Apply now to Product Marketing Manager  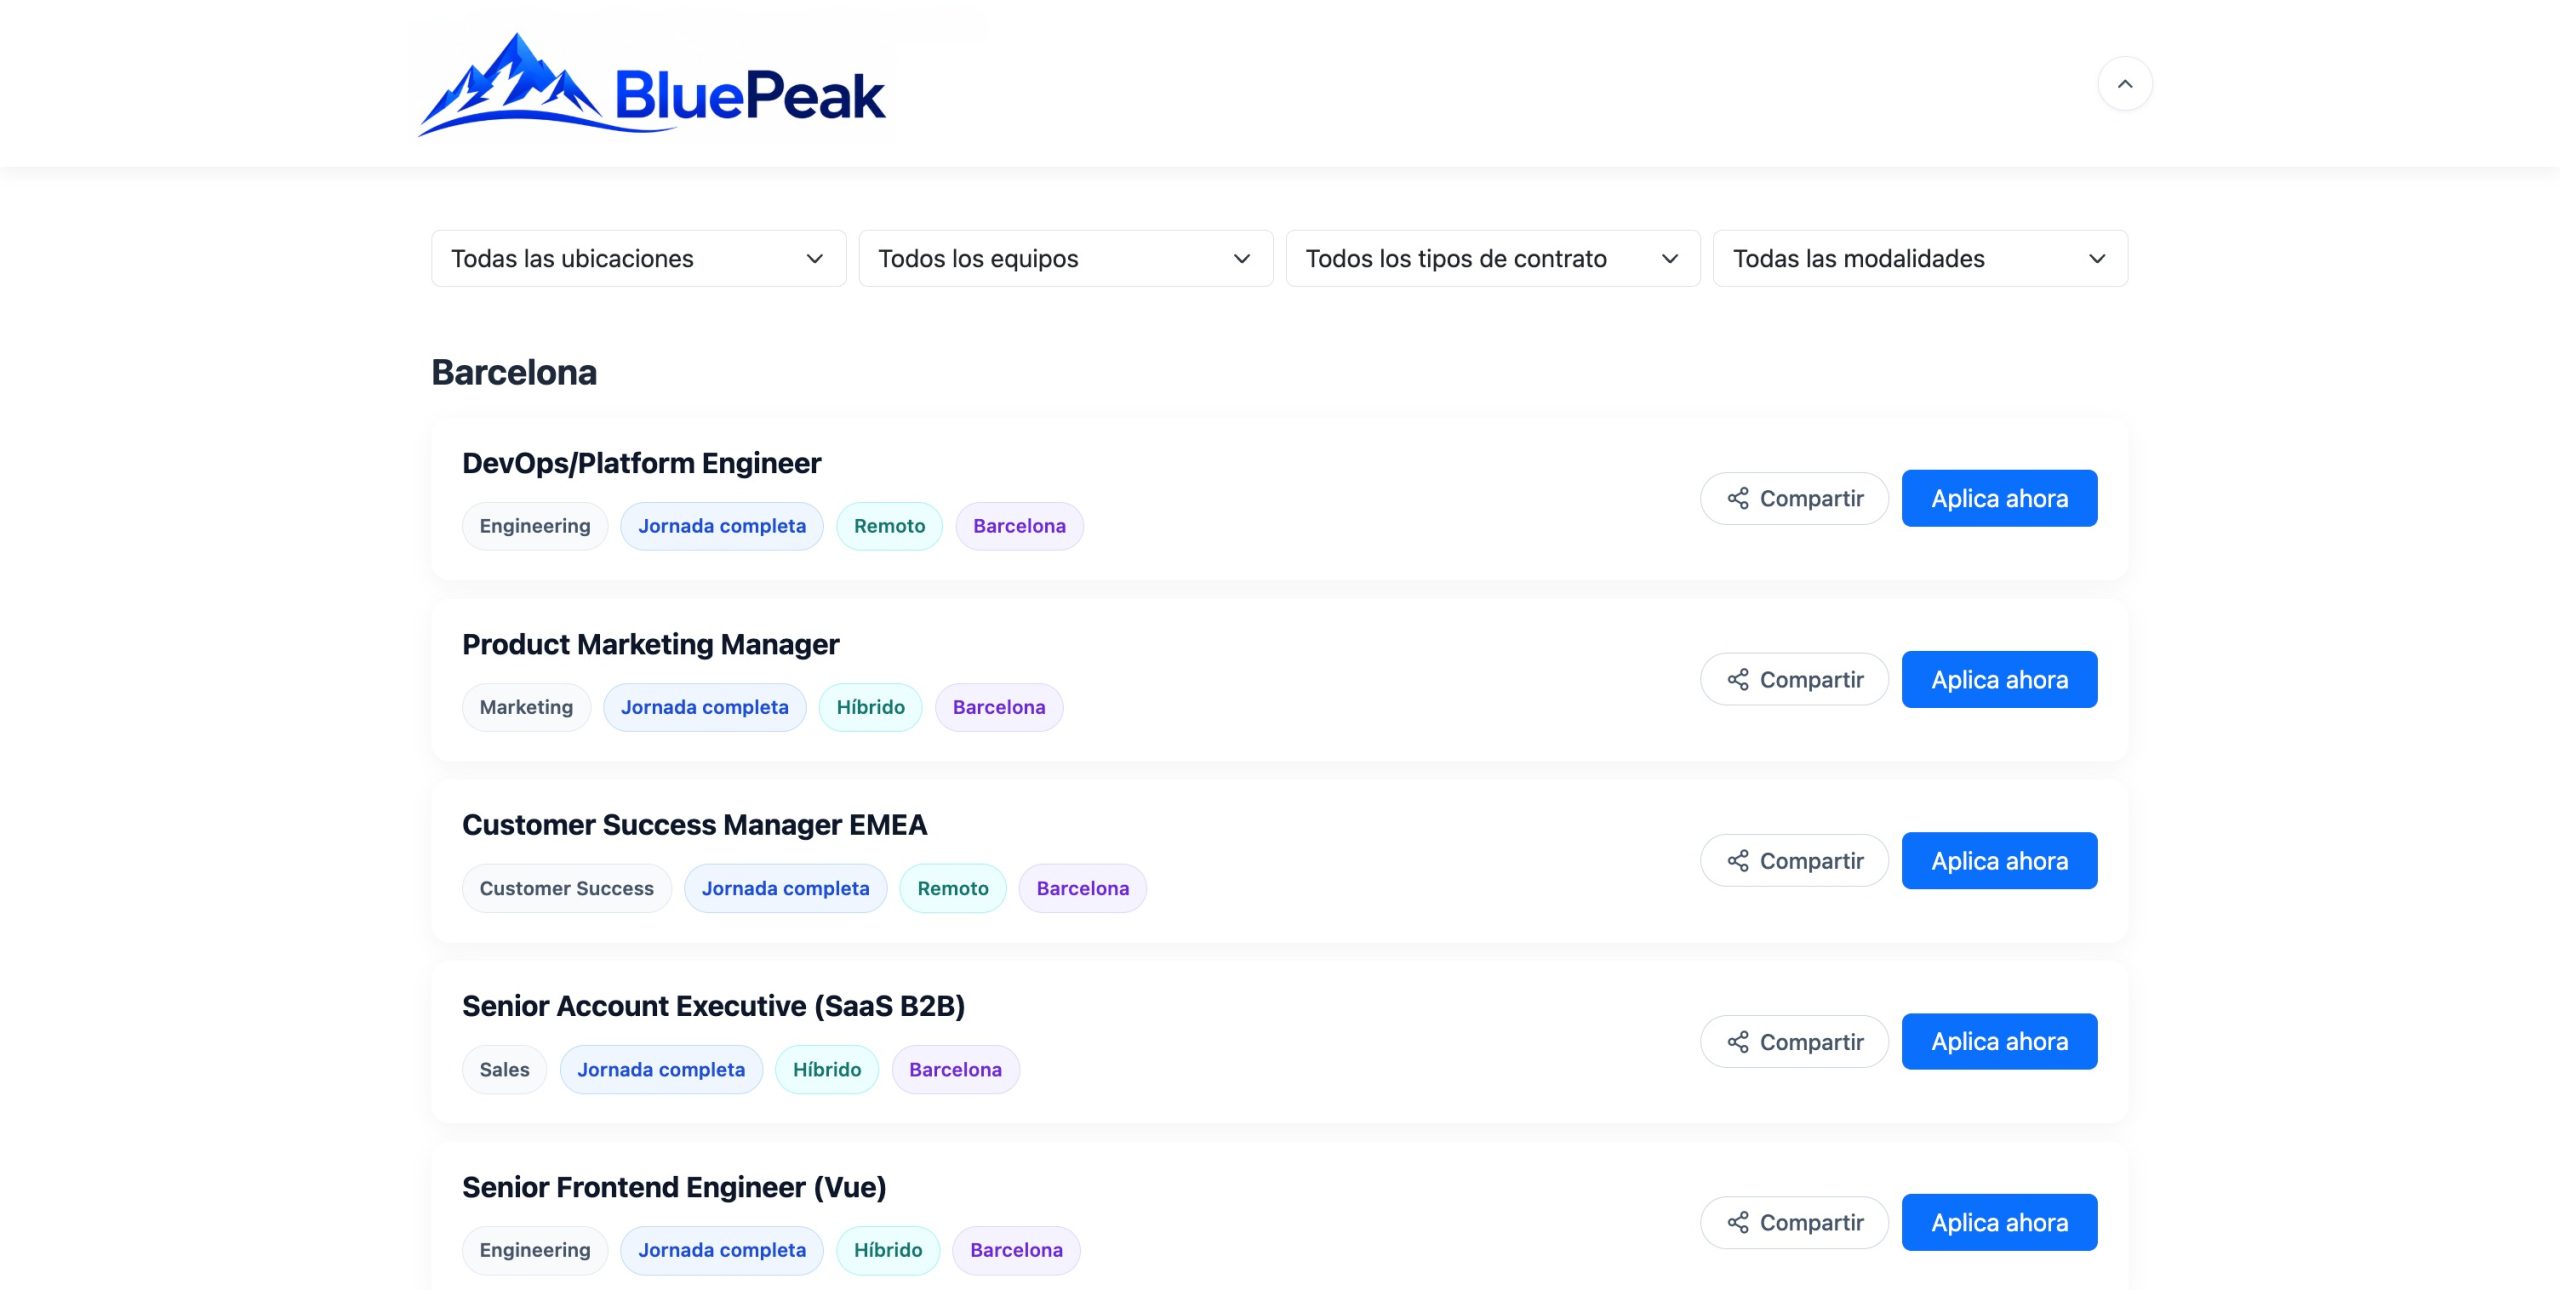(x=1999, y=680)
